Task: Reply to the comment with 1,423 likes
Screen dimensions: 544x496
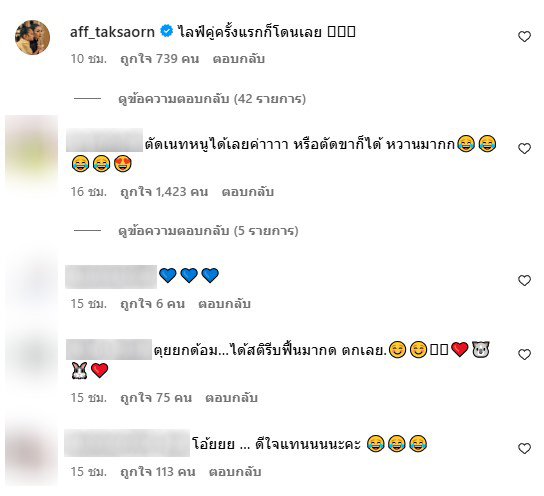Action: click(x=248, y=191)
